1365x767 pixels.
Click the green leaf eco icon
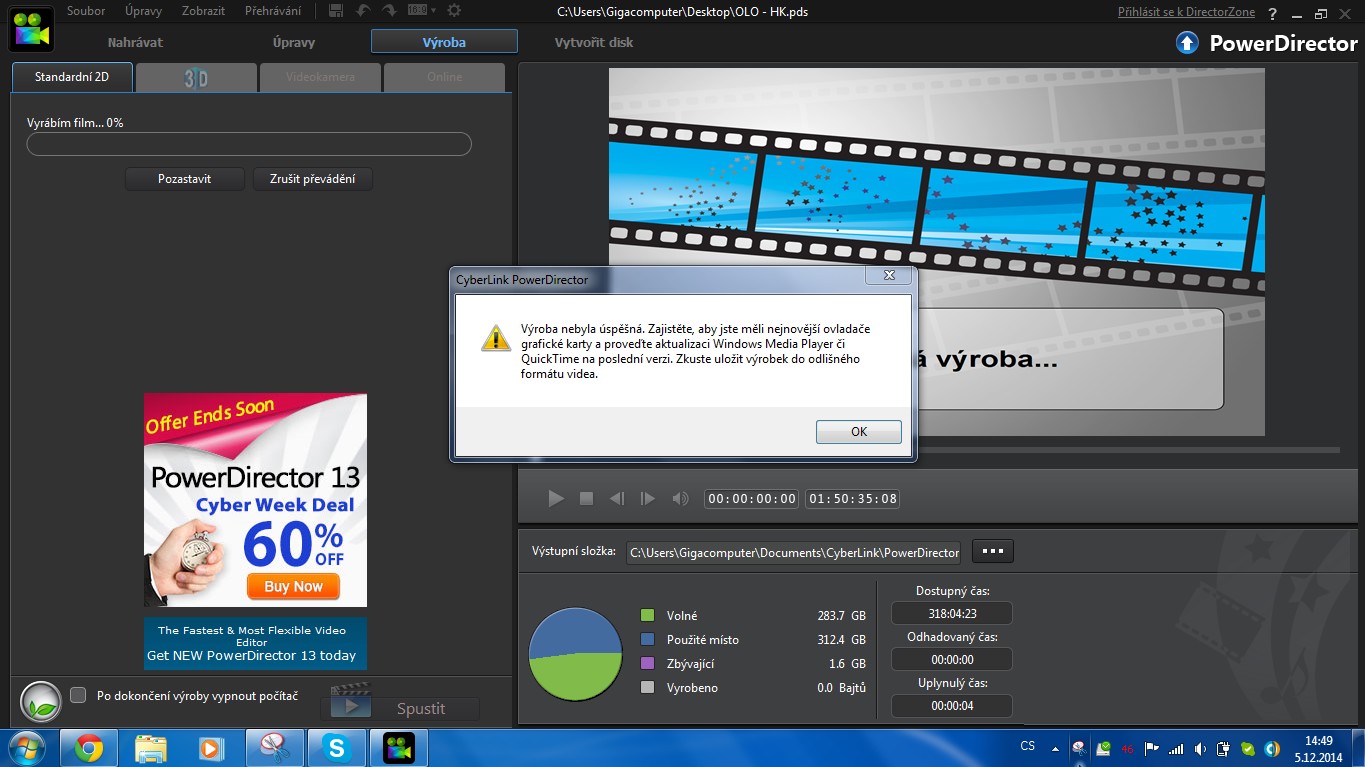pos(41,701)
